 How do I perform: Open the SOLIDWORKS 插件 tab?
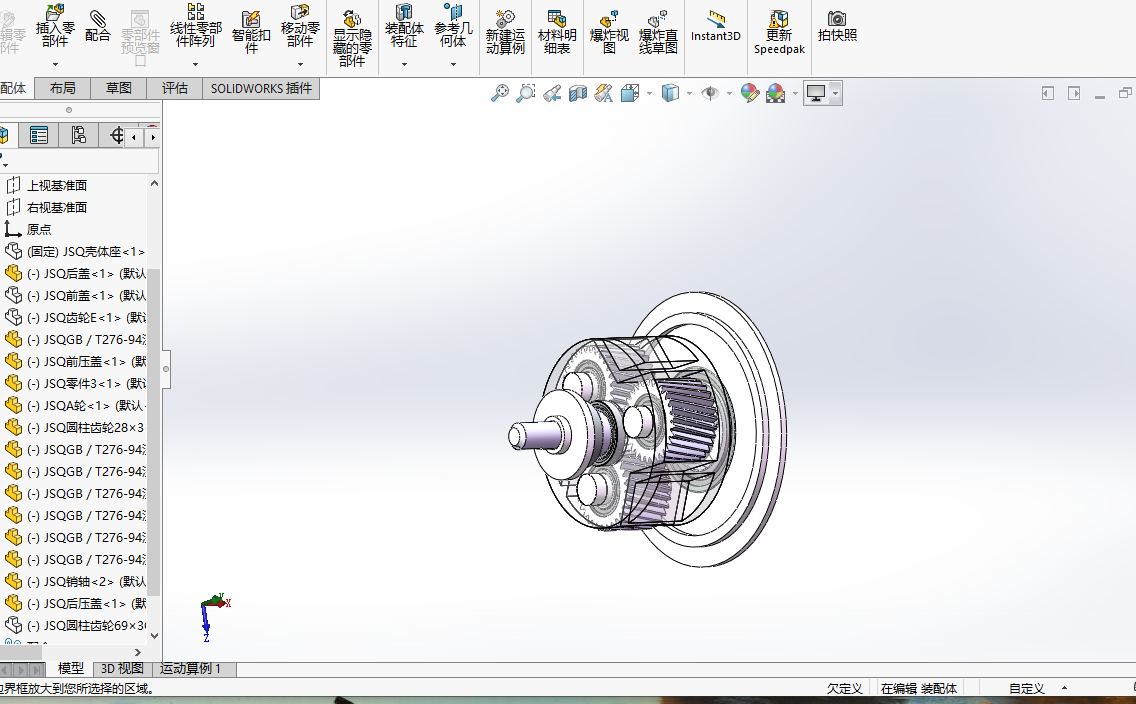click(x=261, y=88)
